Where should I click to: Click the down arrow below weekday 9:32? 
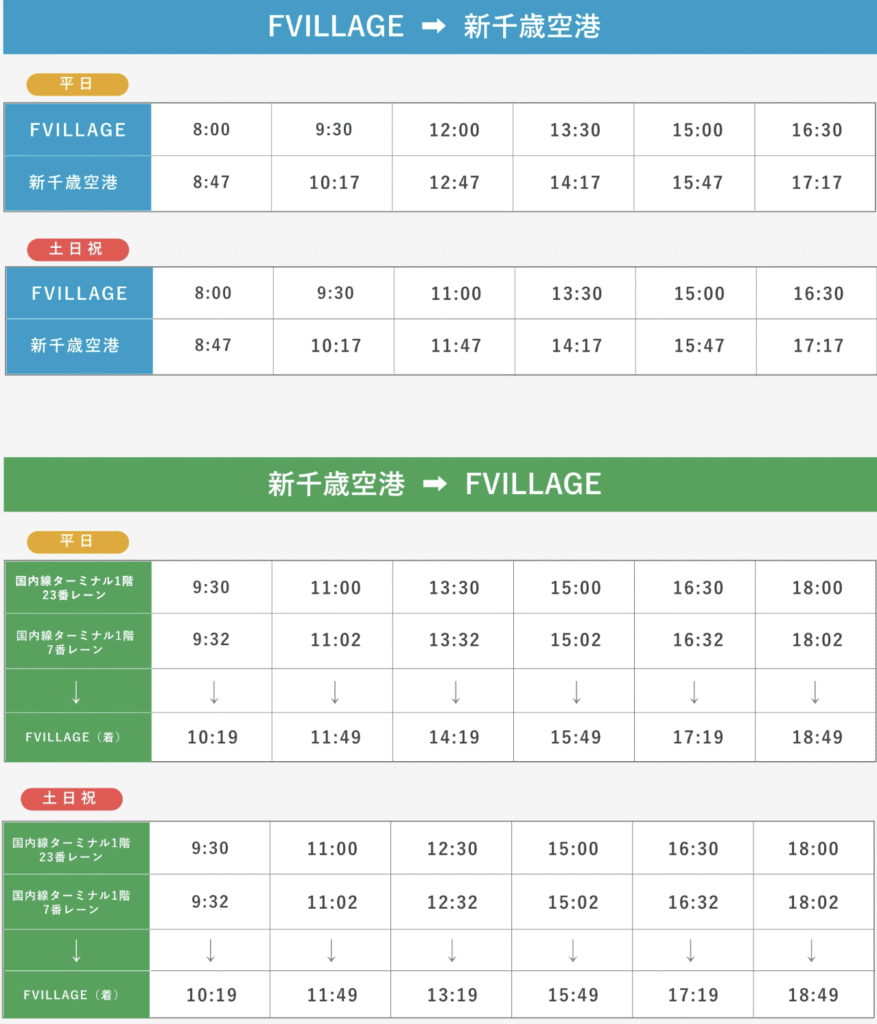pyautogui.click(x=214, y=692)
